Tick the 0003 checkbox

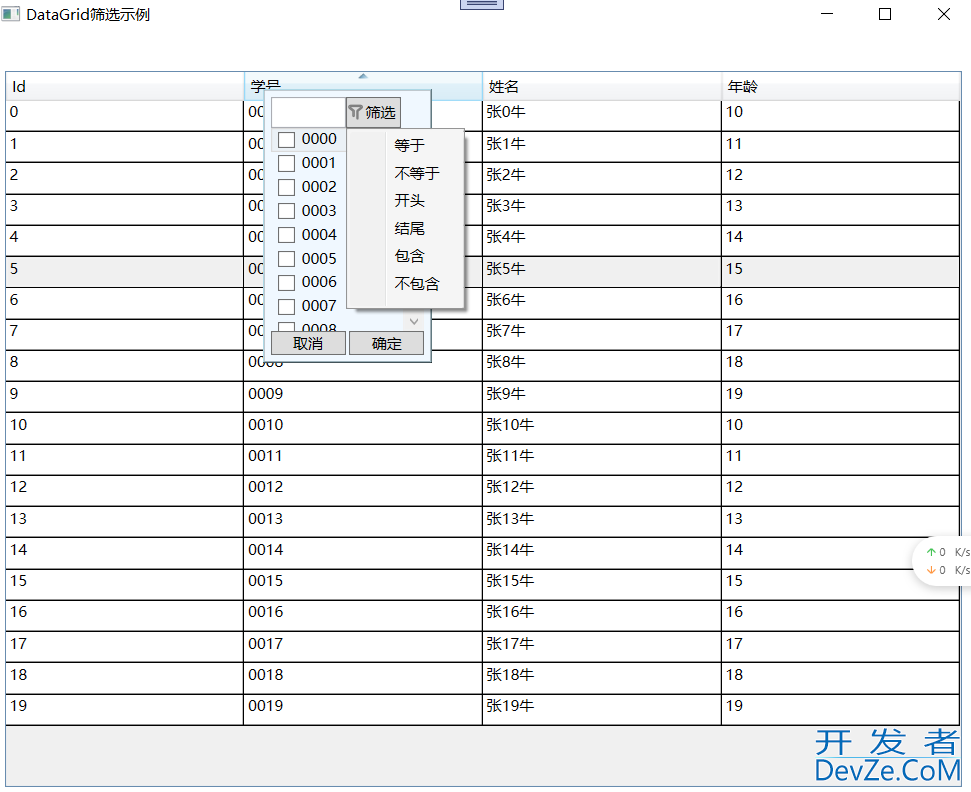[286, 211]
